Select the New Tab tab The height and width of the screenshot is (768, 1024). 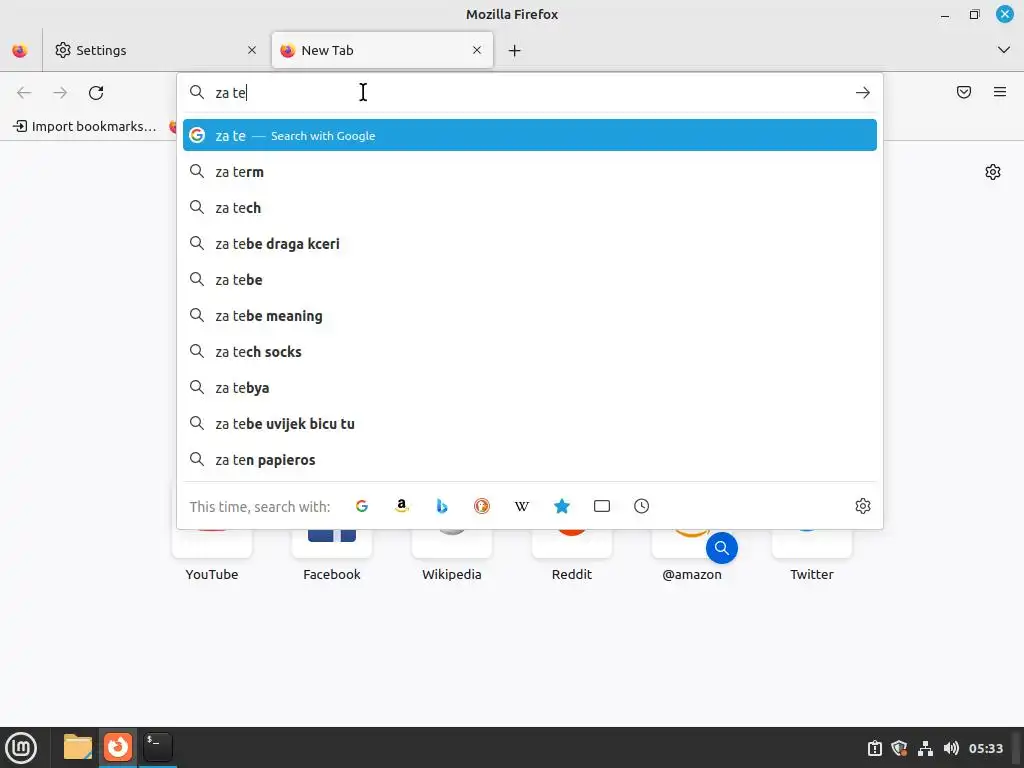[x=382, y=50]
